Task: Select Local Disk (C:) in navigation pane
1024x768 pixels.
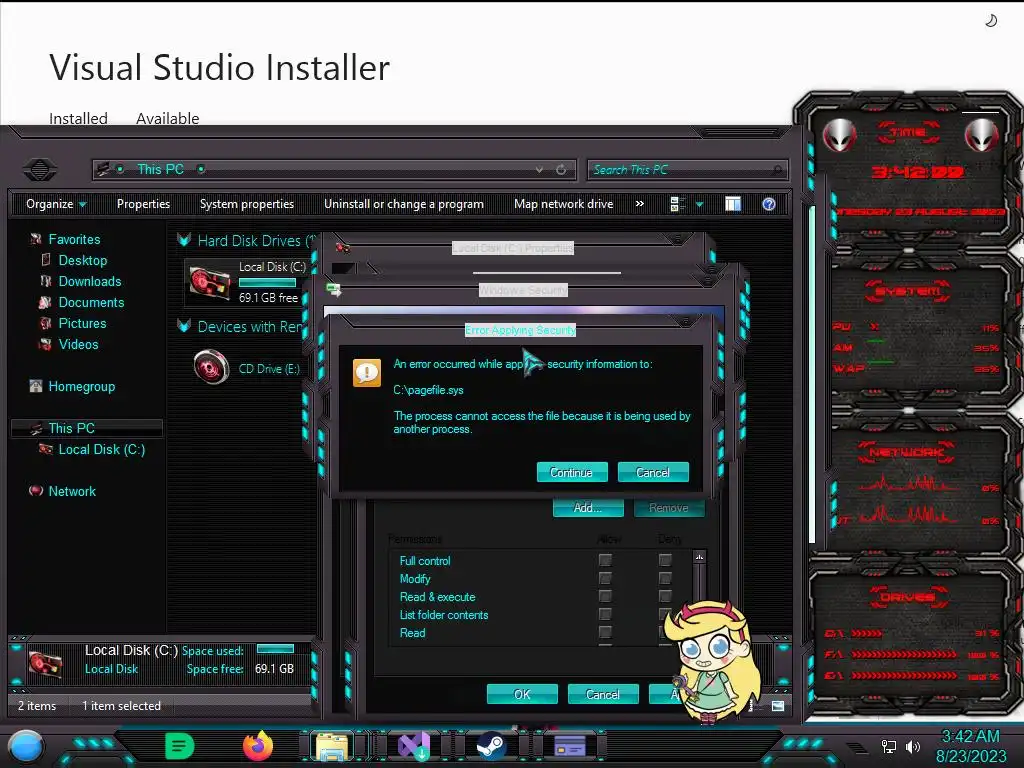Action: [101, 449]
